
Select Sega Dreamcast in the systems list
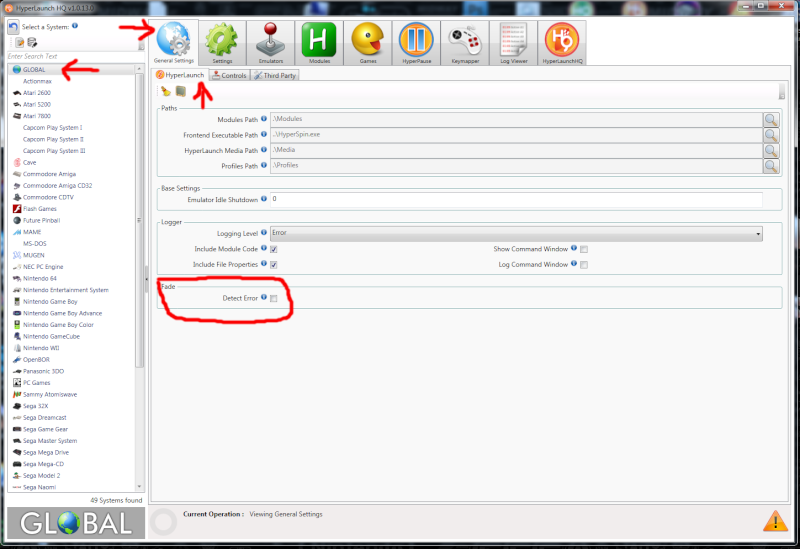click(71, 418)
